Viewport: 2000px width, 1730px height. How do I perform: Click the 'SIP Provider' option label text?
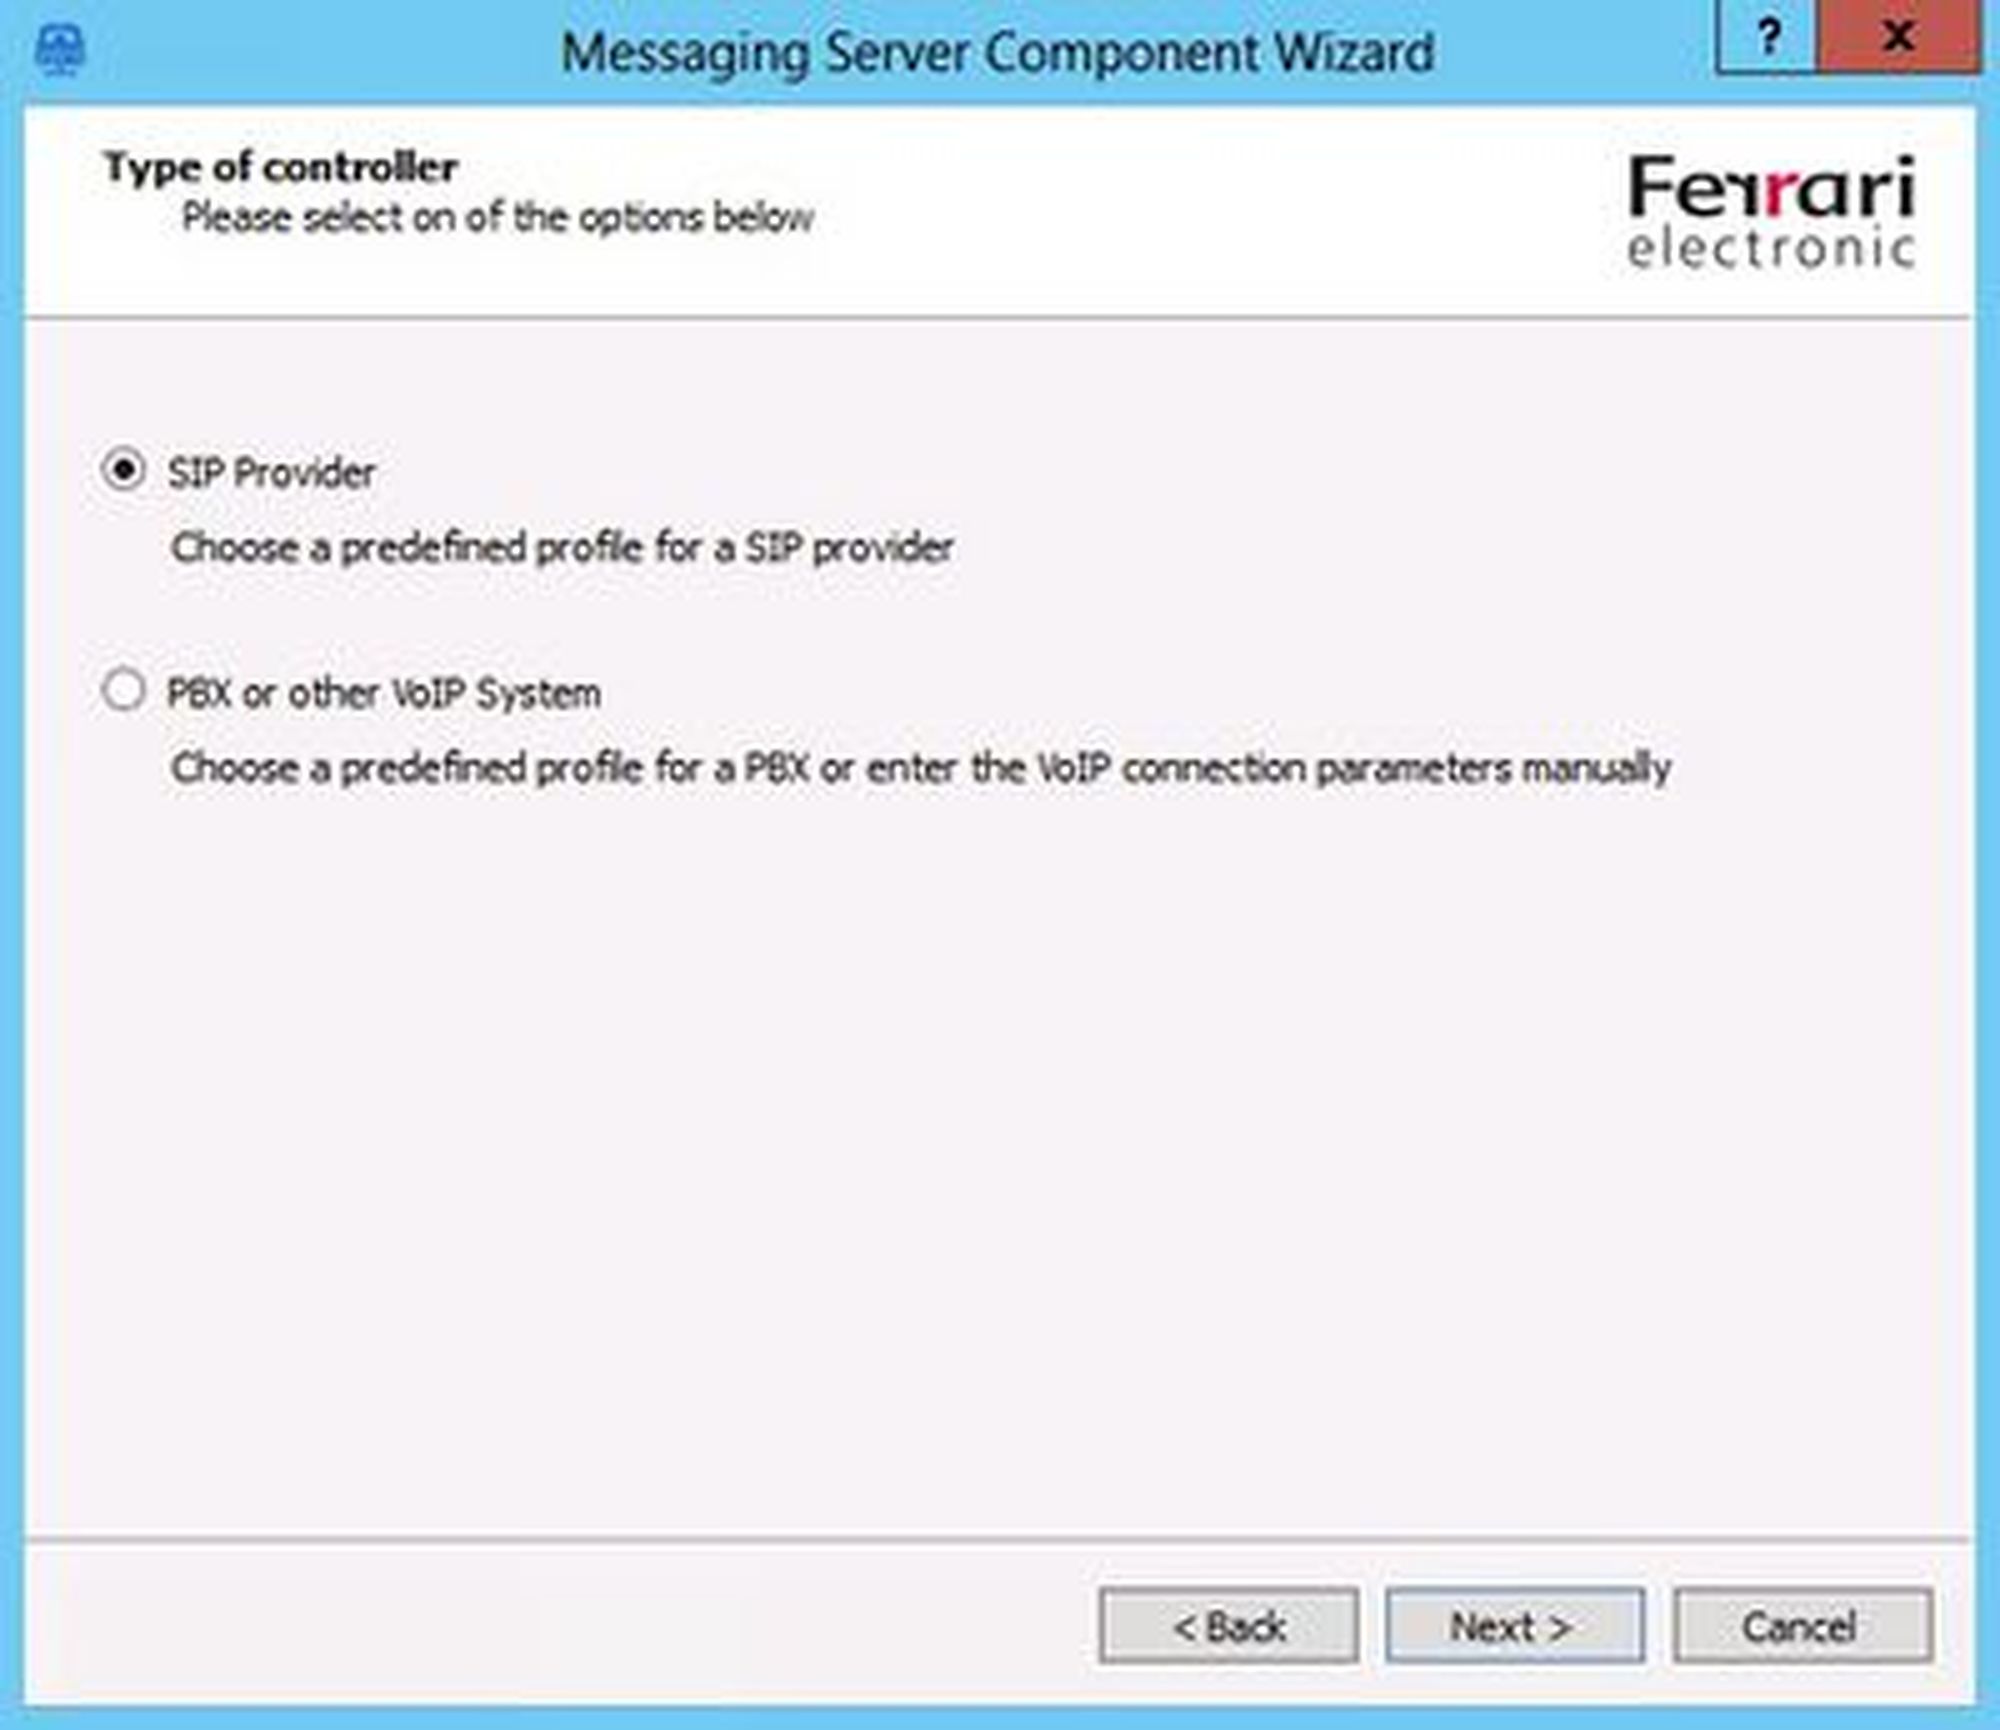[271, 473]
